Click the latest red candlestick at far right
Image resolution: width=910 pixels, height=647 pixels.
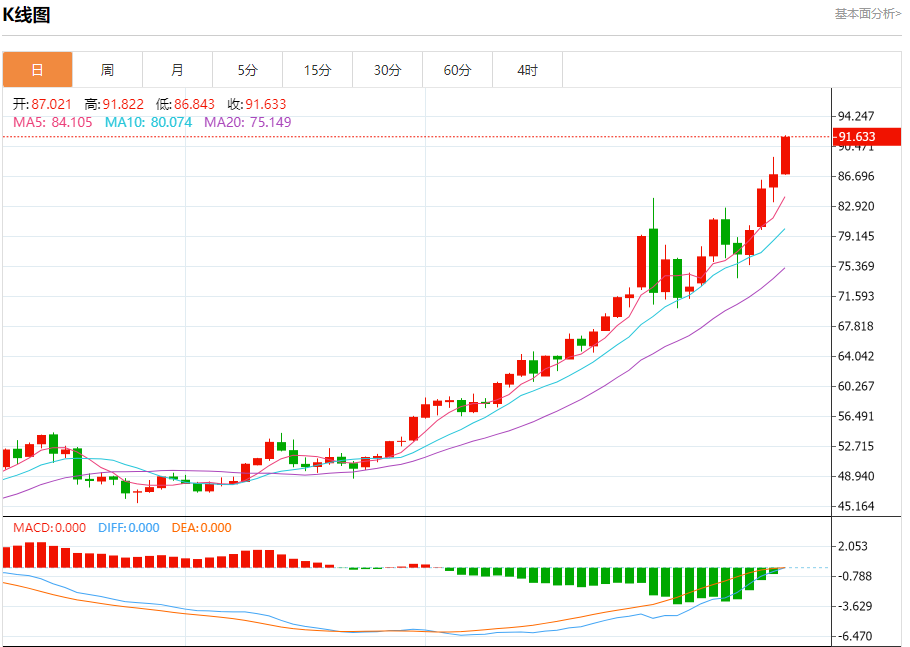pos(786,155)
